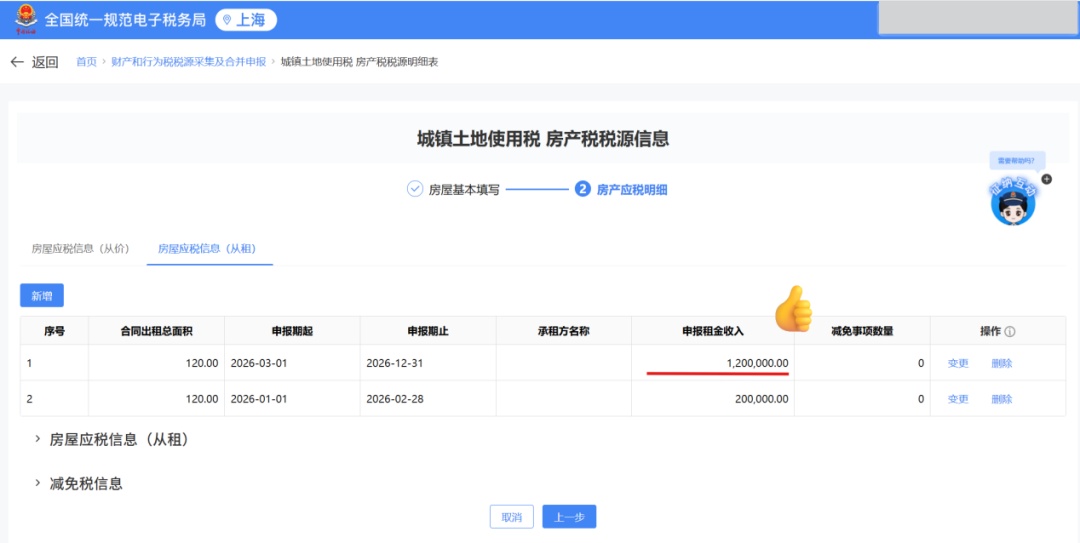This screenshot has width=1080, height=543.
Task: Click 变更 for row 1
Action: 958,363
